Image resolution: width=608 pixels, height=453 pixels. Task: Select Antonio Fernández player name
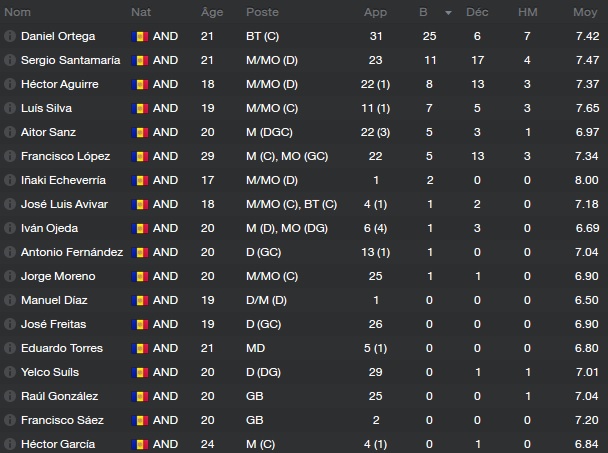[x=72, y=252]
